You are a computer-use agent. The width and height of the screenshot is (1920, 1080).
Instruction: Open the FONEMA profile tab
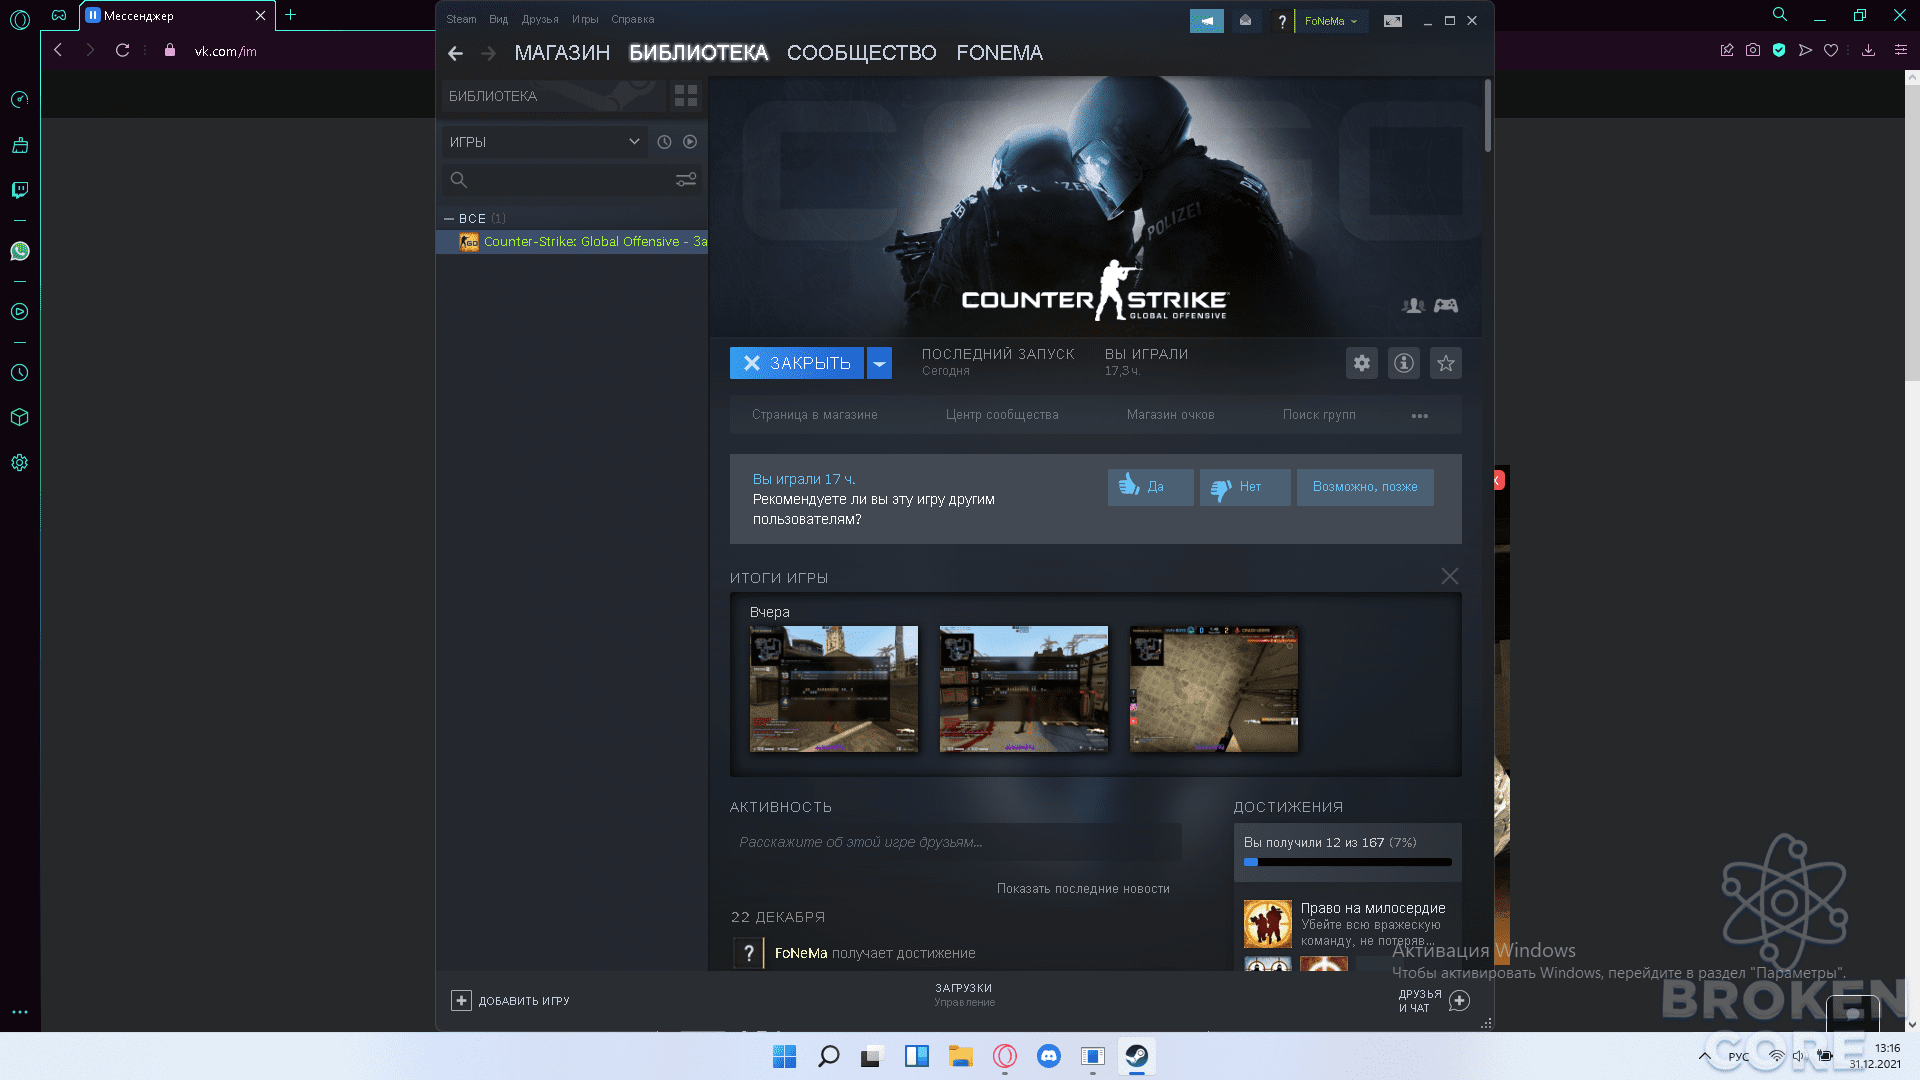tap(999, 53)
